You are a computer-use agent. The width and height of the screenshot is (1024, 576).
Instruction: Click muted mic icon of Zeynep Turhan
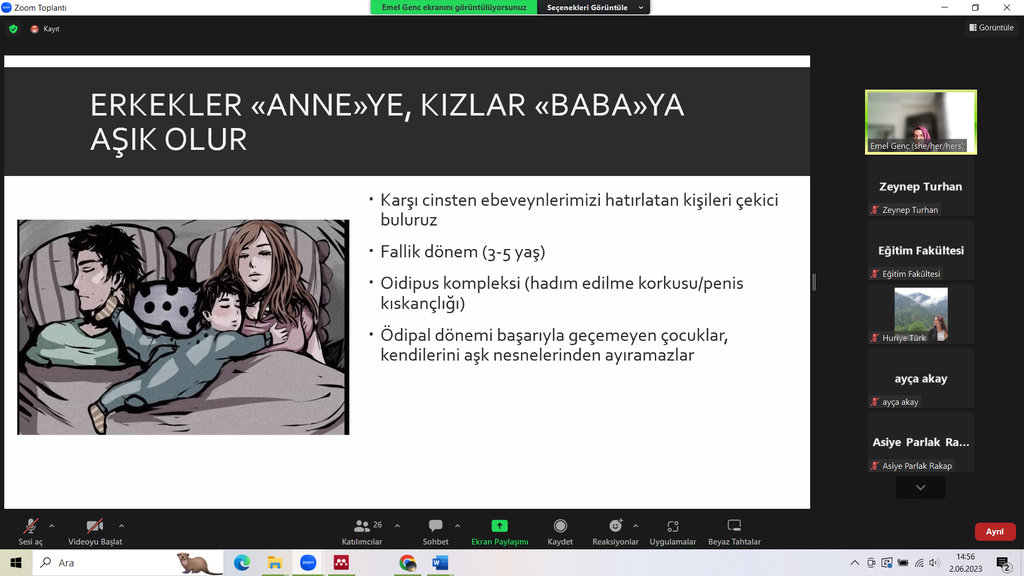click(874, 210)
